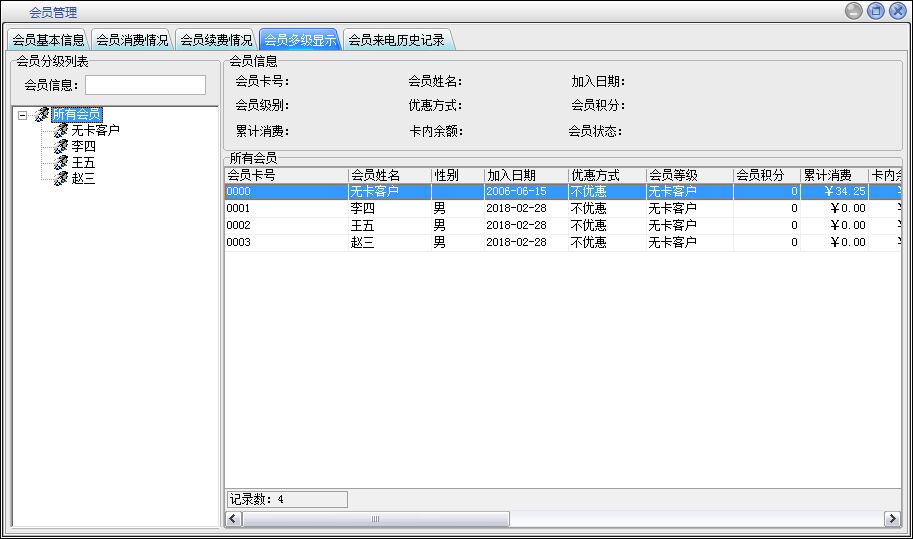Open the 会员来电历史记录 tab
Viewport: 913px width, 539px height.
click(396, 41)
